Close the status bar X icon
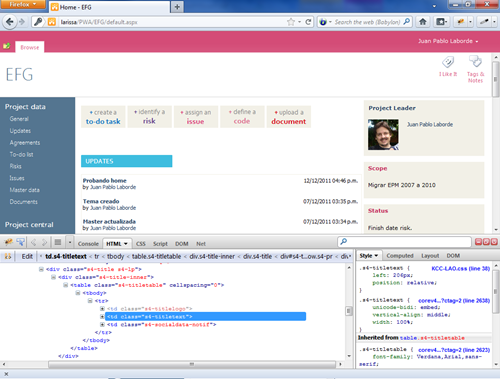The image size is (500, 379). click(6, 374)
